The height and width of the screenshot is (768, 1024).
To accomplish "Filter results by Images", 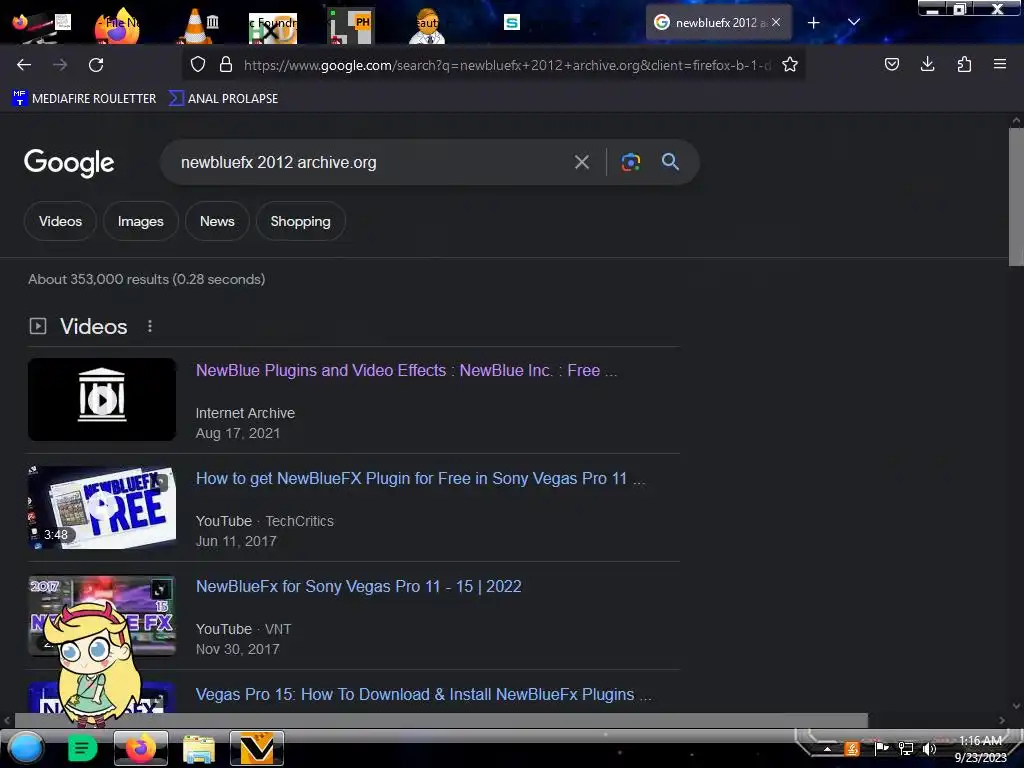I will [140, 221].
